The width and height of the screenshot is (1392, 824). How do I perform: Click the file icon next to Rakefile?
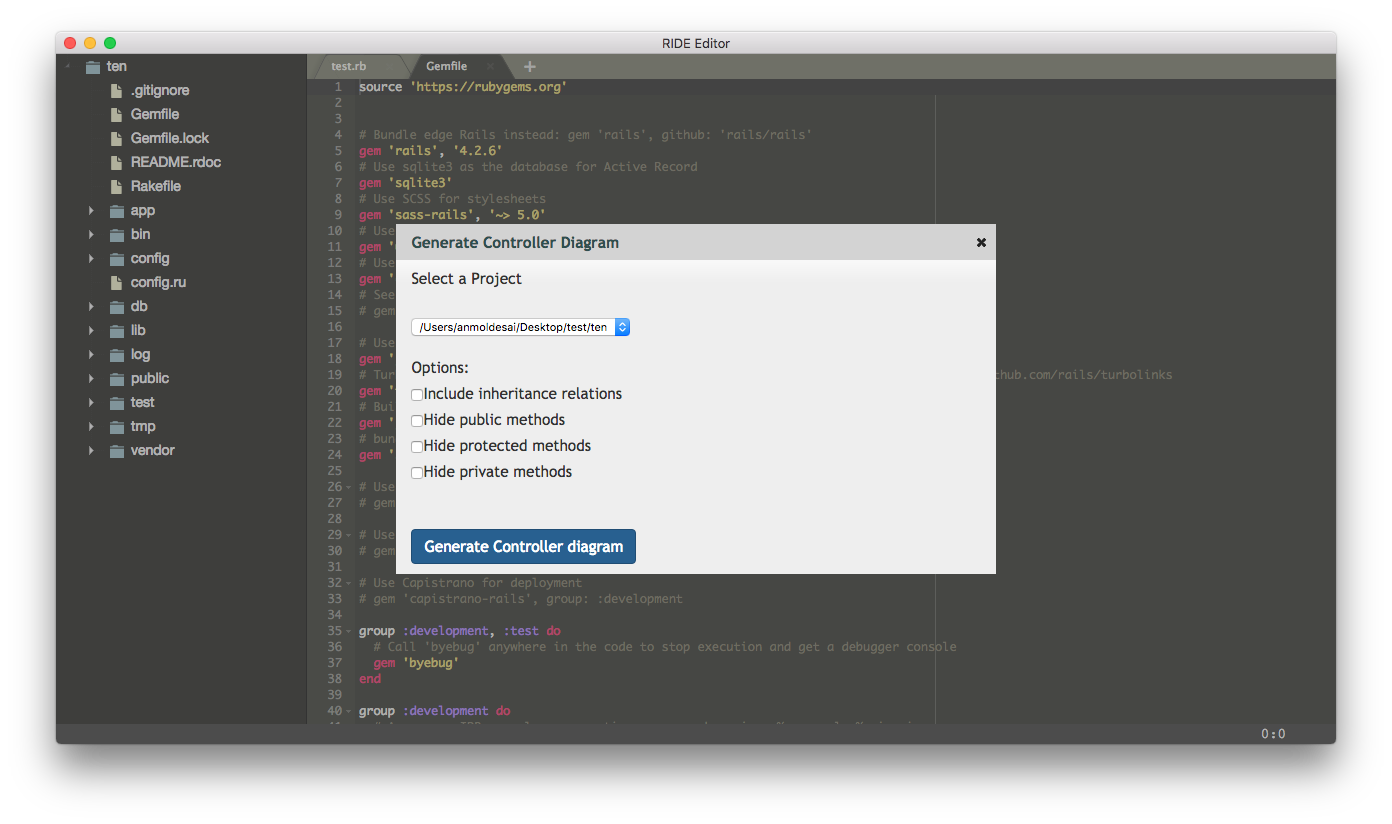(x=116, y=186)
